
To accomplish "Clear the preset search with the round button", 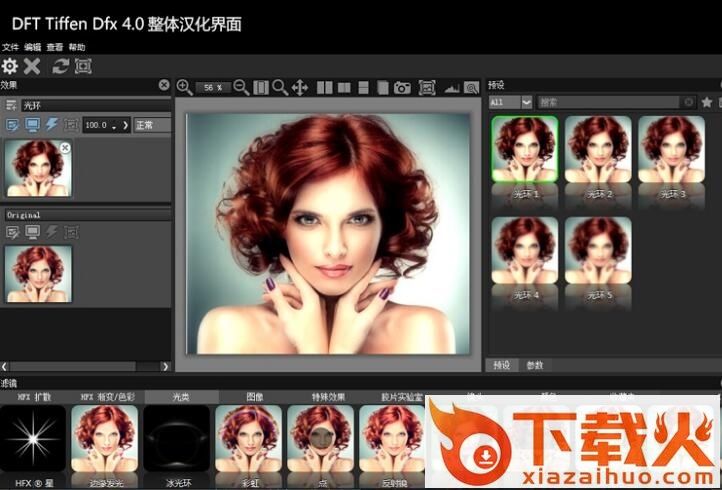I will [688, 102].
